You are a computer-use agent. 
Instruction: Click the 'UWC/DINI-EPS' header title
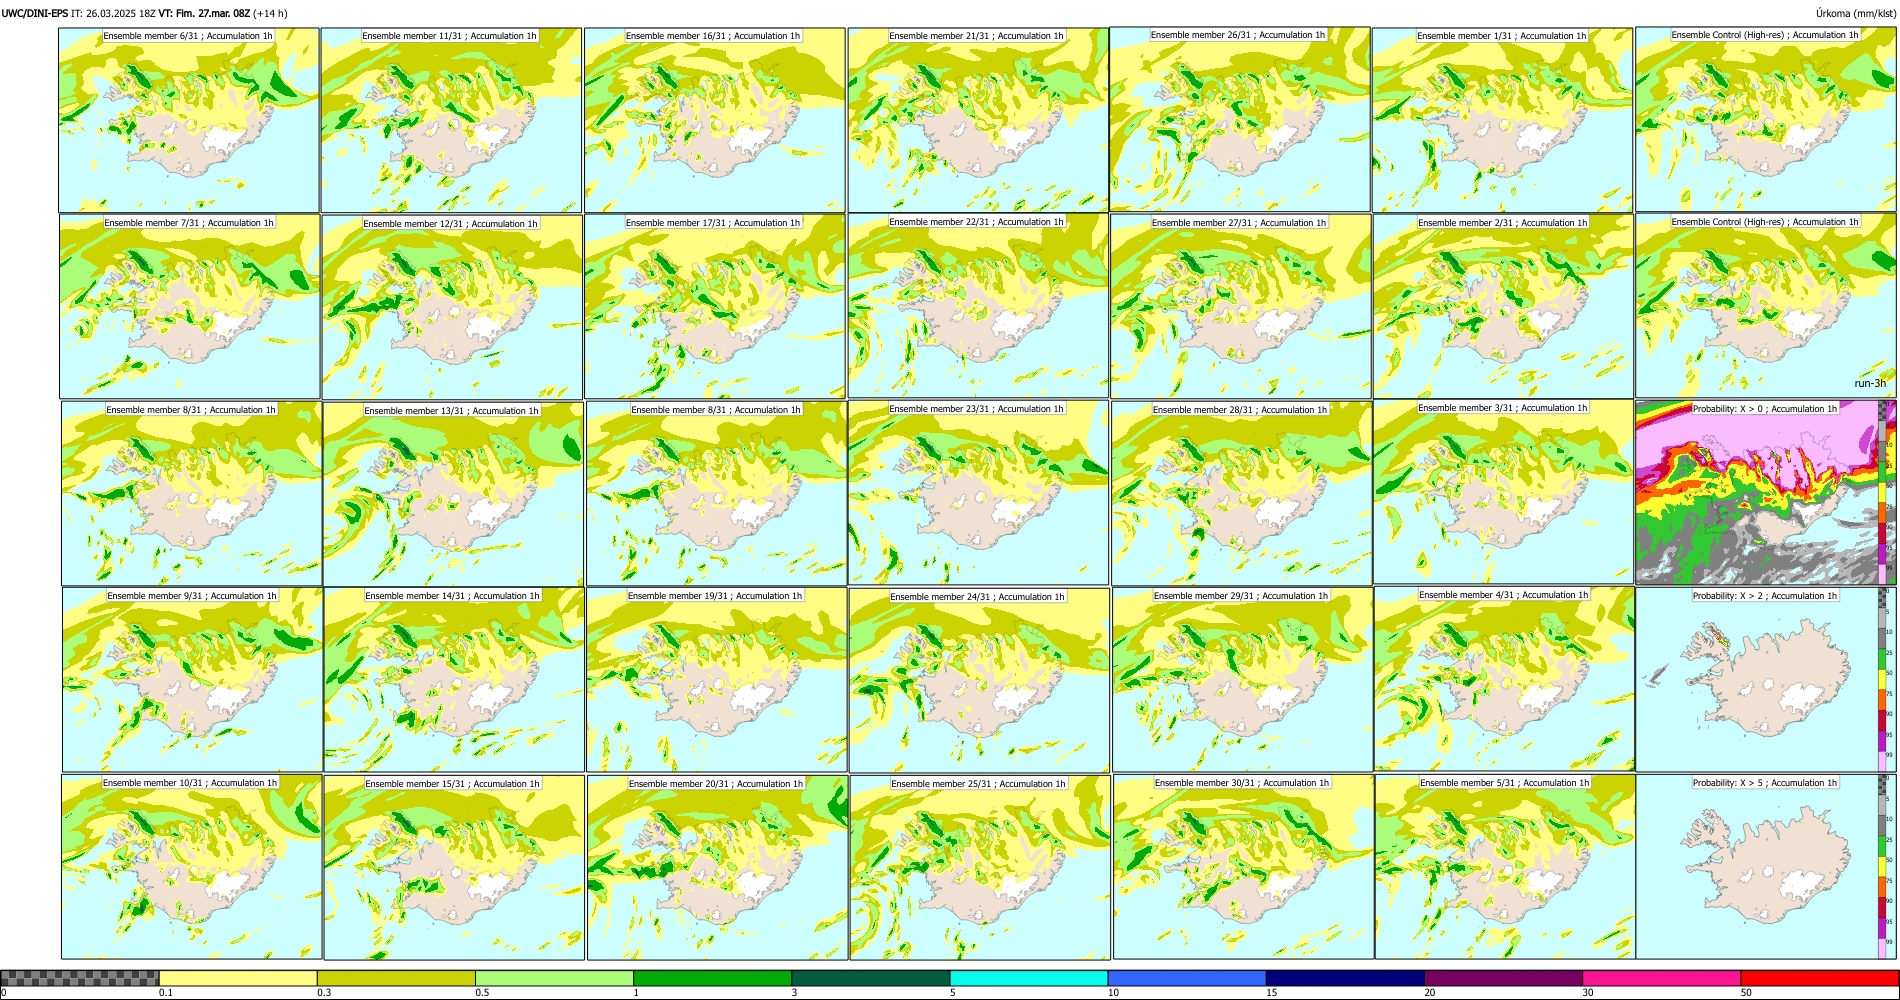point(35,13)
